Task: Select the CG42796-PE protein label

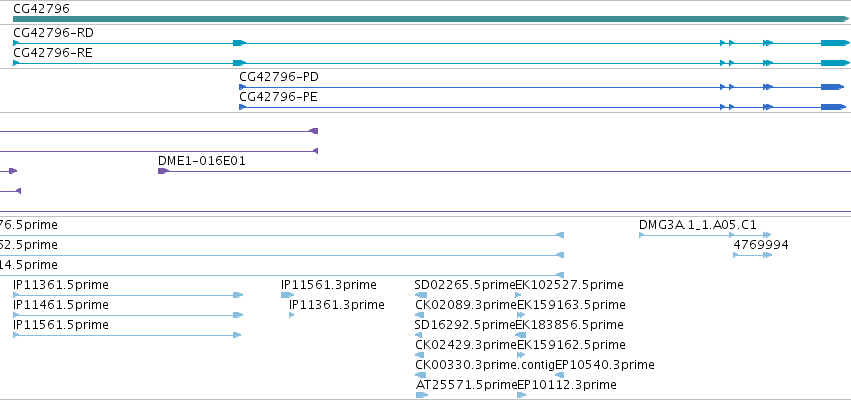Action: pos(278,97)
